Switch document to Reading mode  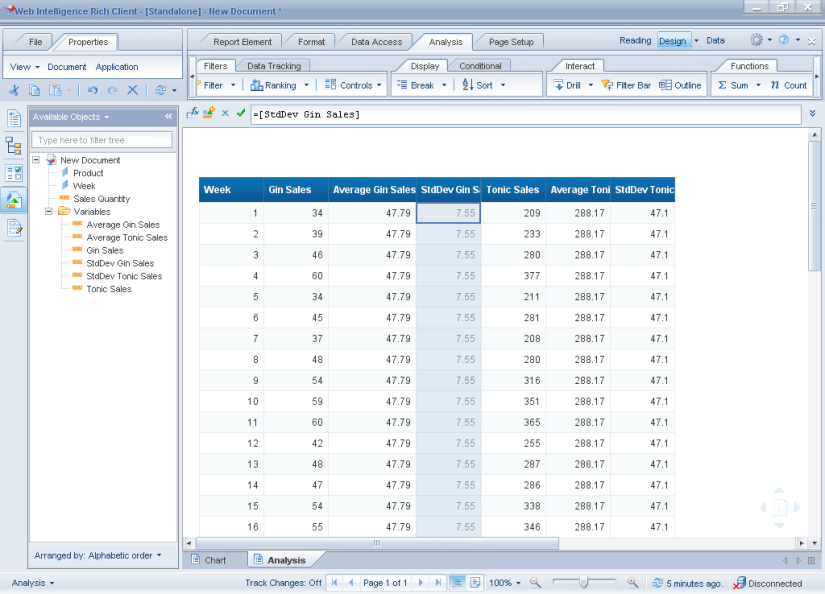pyautogui.click(x=635, y=40)
